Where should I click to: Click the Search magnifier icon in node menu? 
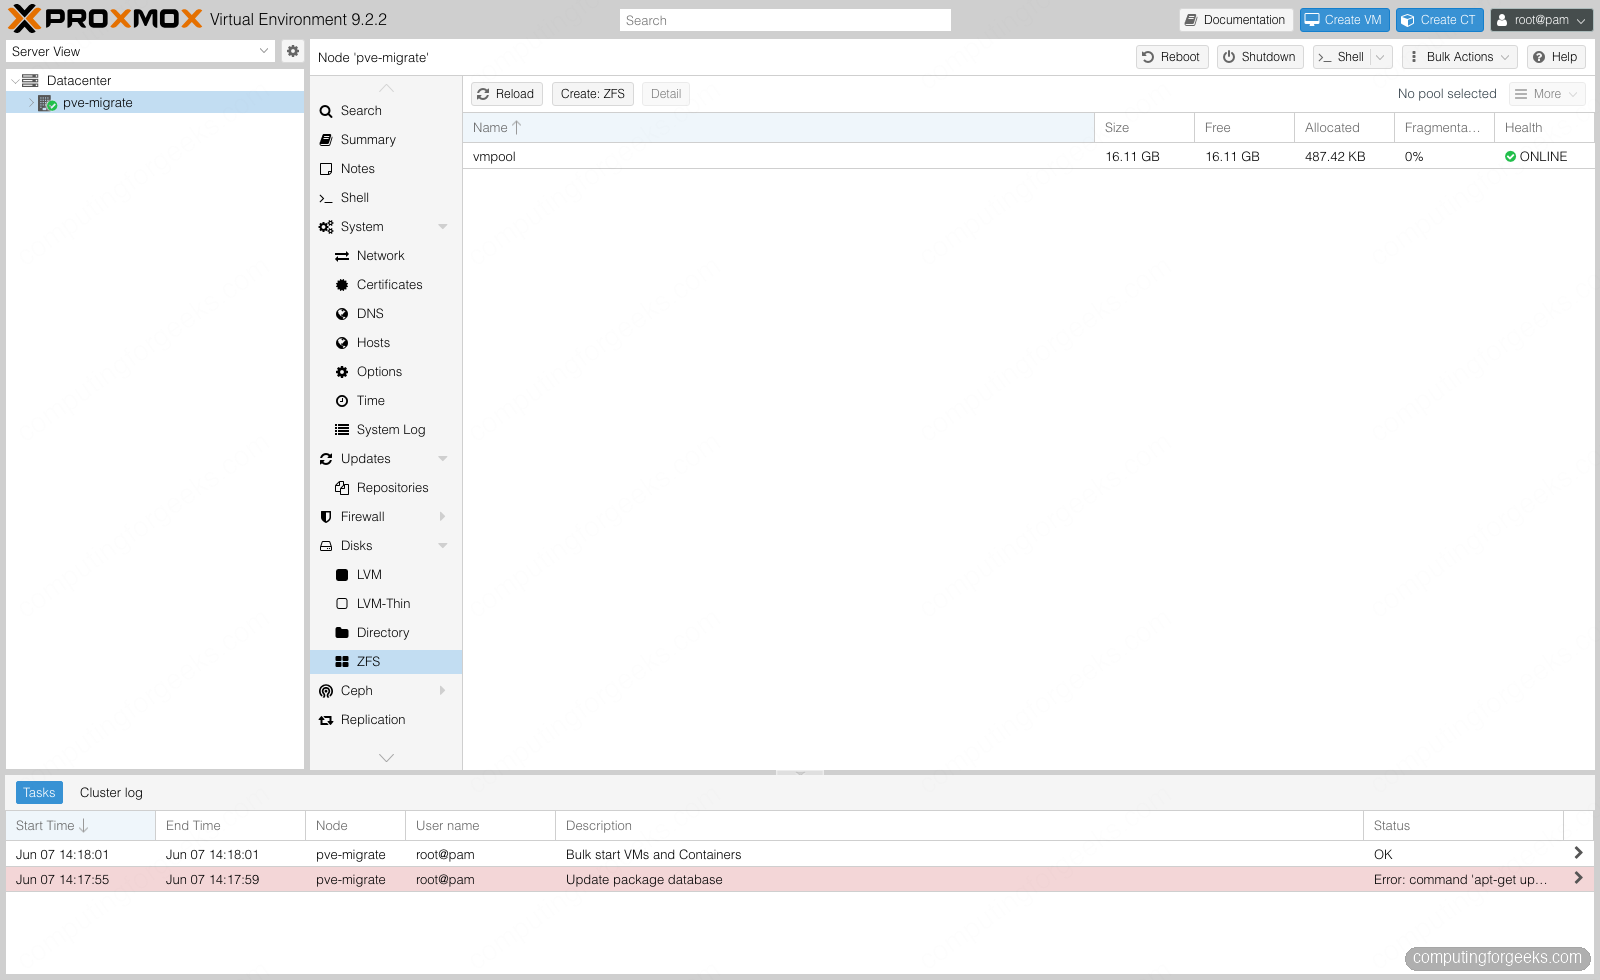(x=326, y=111)
